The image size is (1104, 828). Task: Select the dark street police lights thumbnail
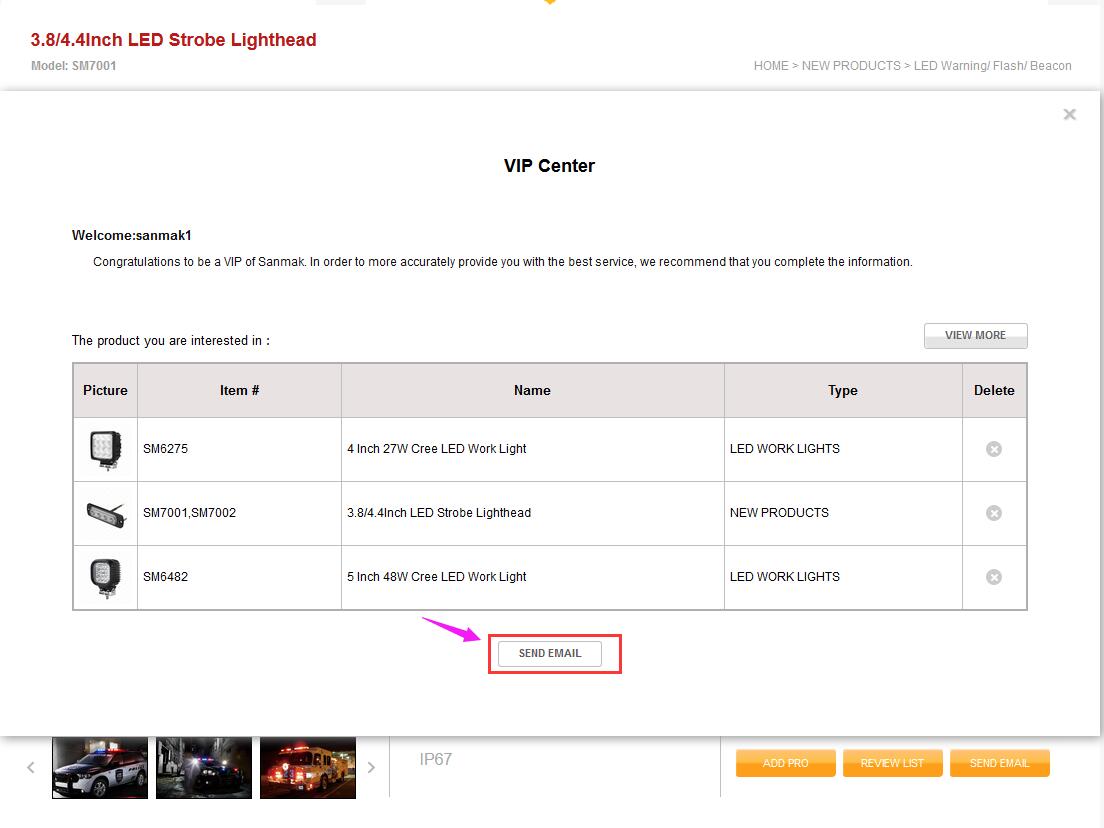coord(203,767)
